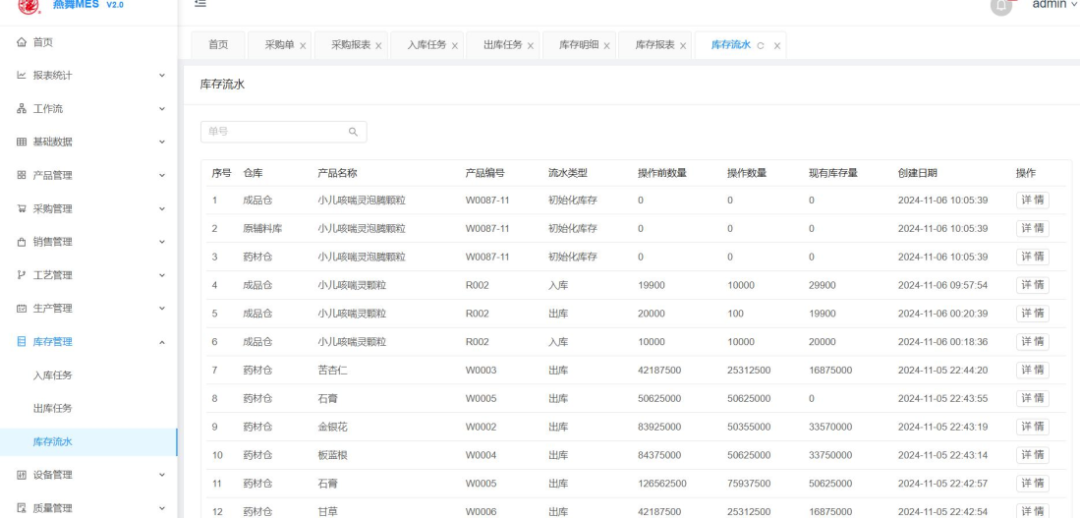Viewport: 1080px width, 518px height.
Task: Click the 创建日期 column header
Action: point(917,174)
